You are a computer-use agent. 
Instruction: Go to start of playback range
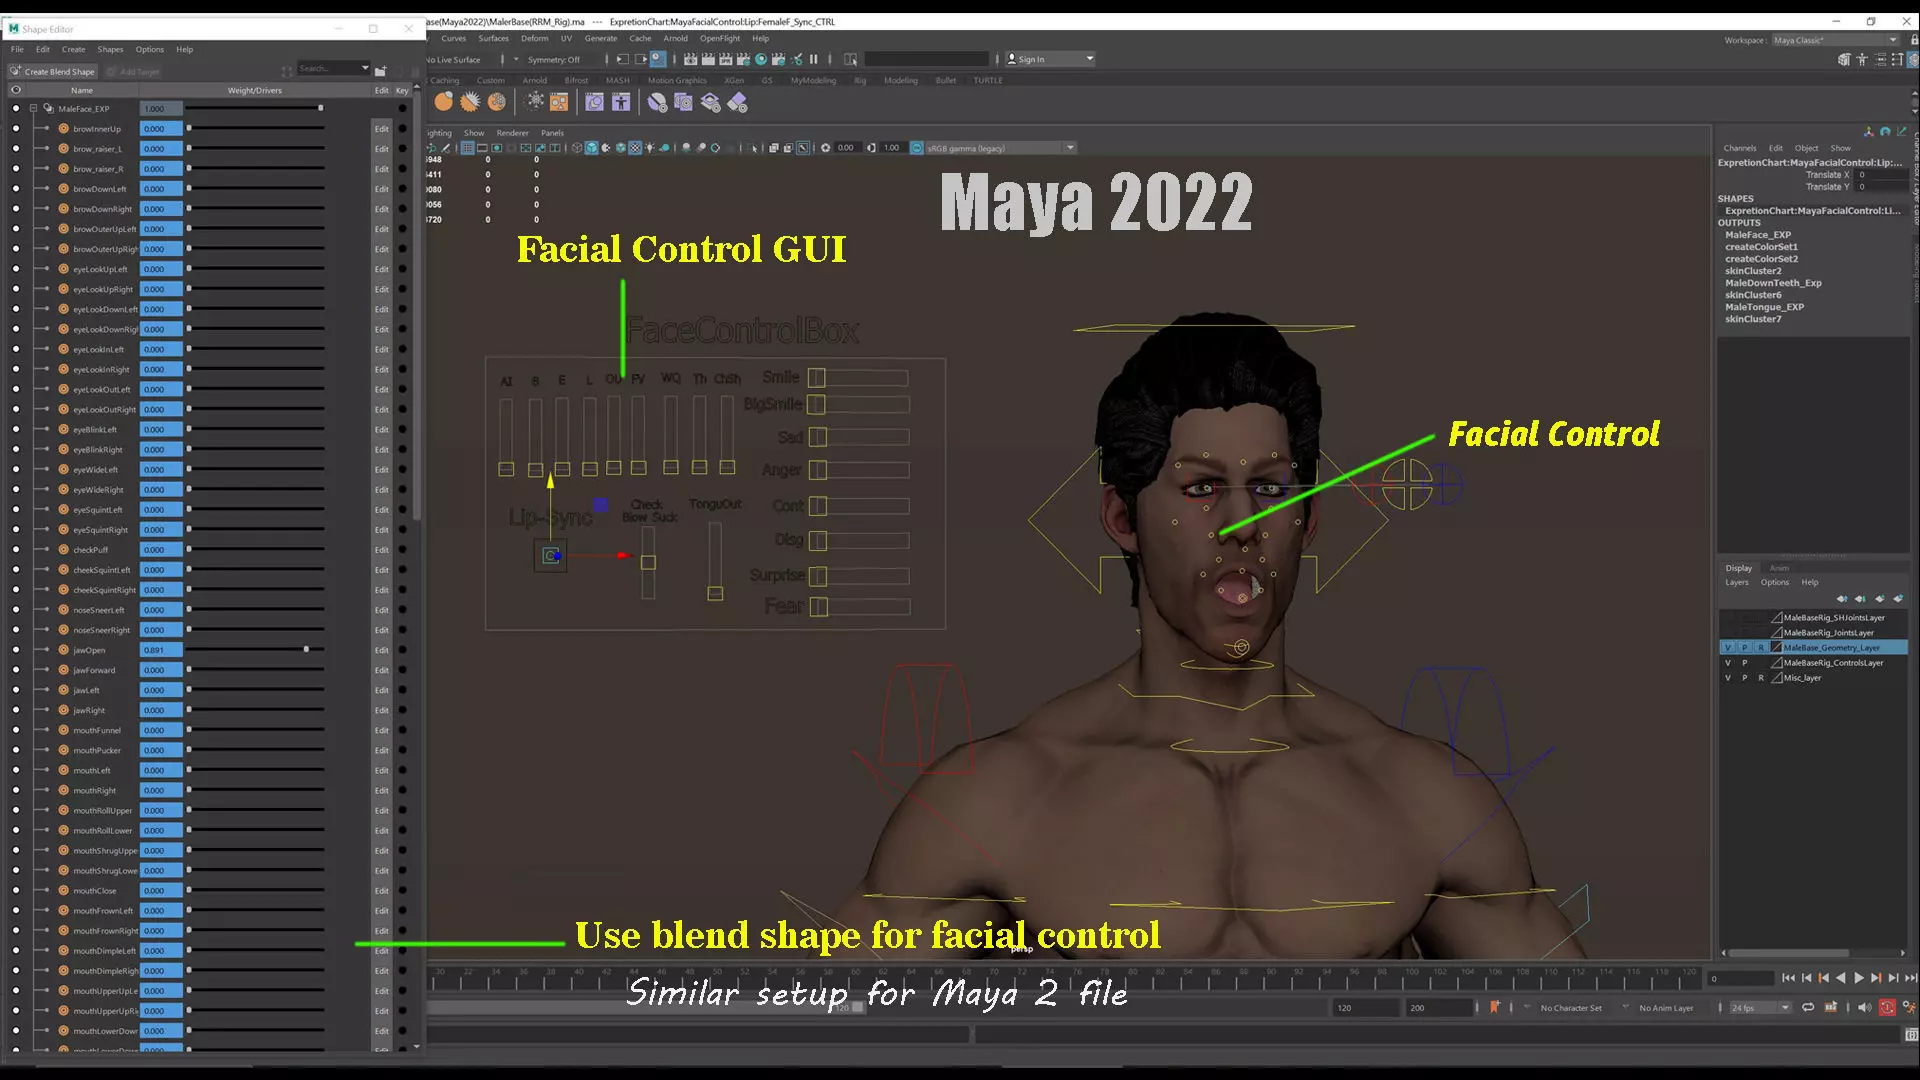(x=1788, y=978)
